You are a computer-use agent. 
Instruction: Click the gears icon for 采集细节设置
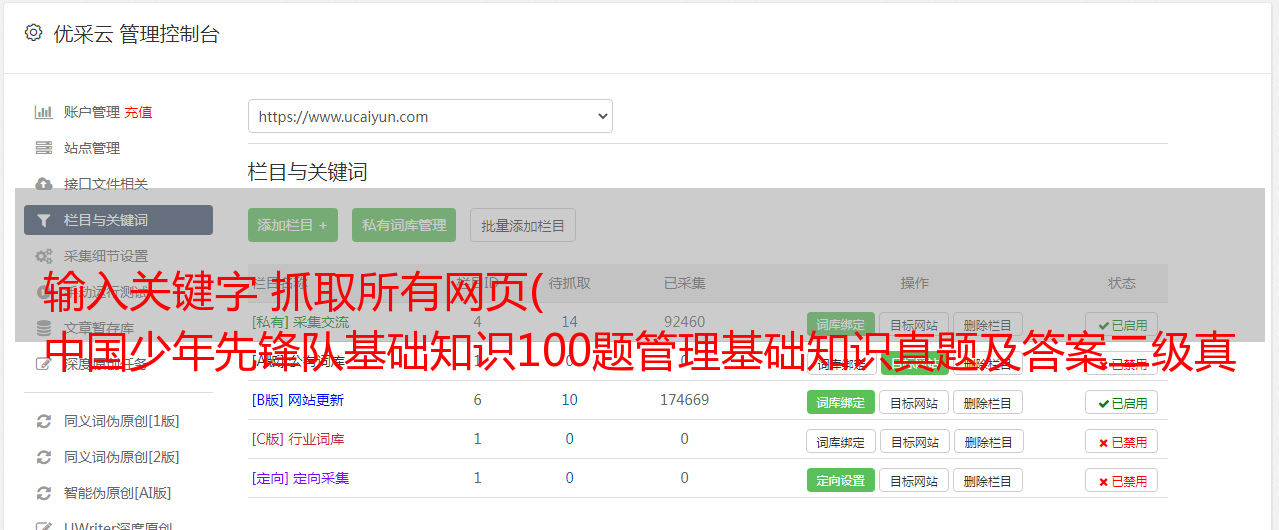coord(43,256)
